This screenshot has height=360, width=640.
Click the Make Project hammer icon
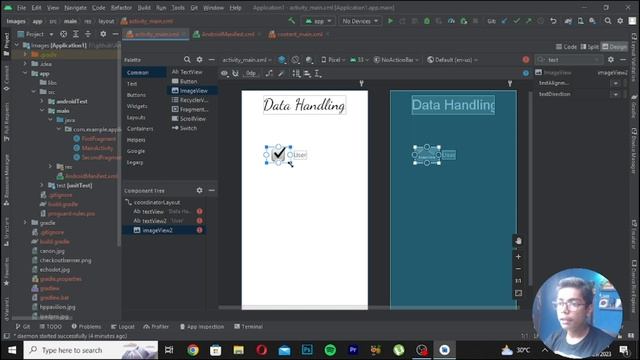(x=291, y=21)
